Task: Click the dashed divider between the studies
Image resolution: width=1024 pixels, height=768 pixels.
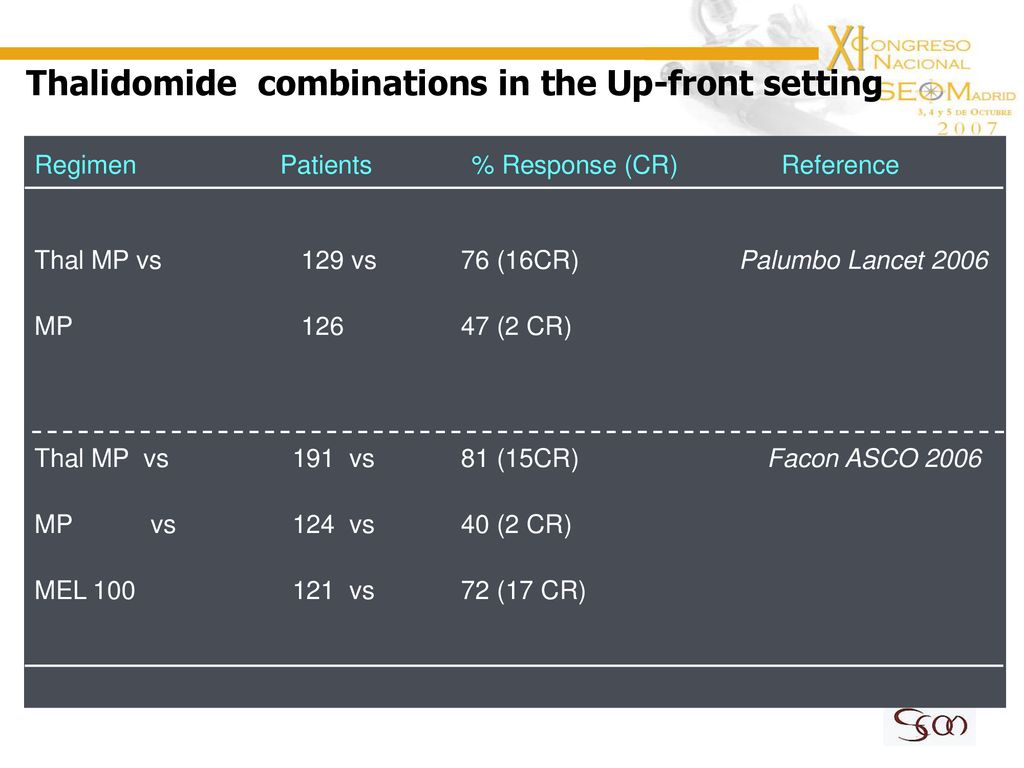Action: tap(518, 432)
